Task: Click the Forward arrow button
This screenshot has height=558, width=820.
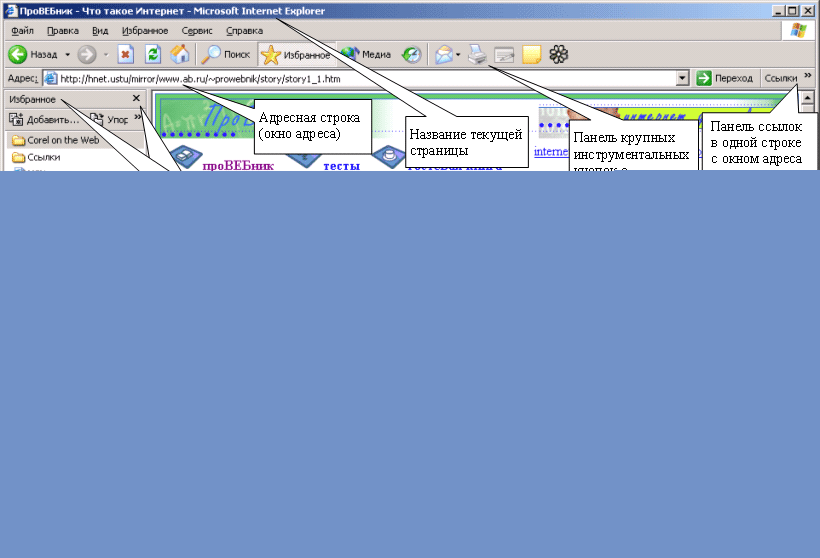Action: point(87,54)
